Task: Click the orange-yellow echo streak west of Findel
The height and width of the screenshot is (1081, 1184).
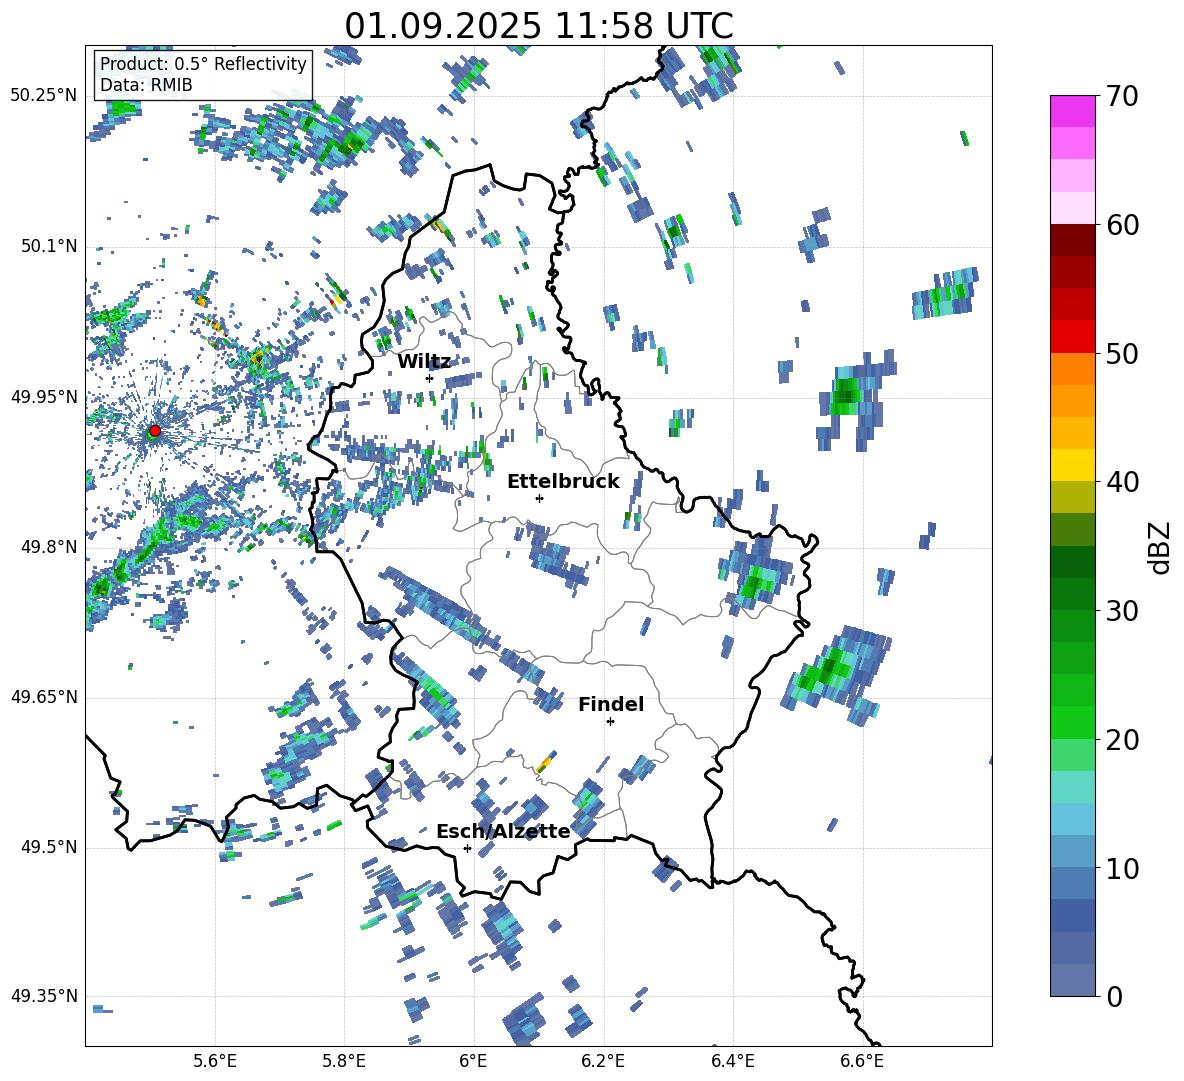Action: [547, 762]
